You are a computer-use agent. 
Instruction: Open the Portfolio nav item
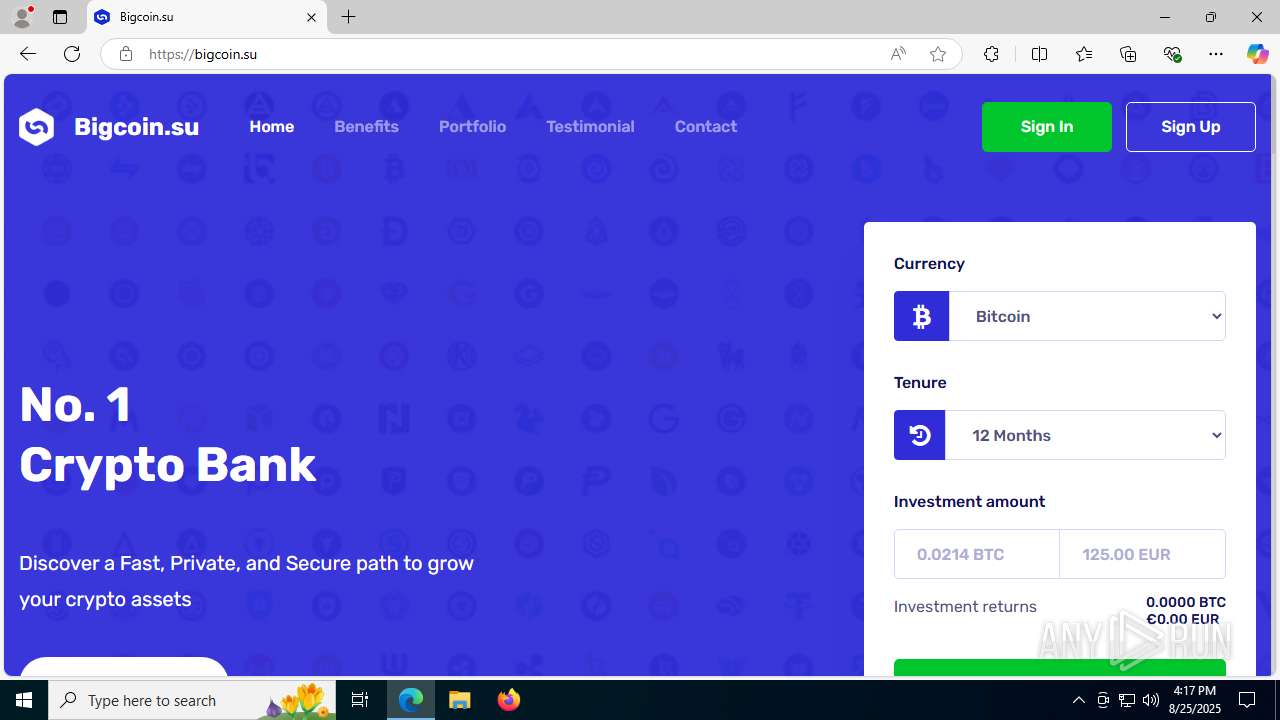(472, 127)
